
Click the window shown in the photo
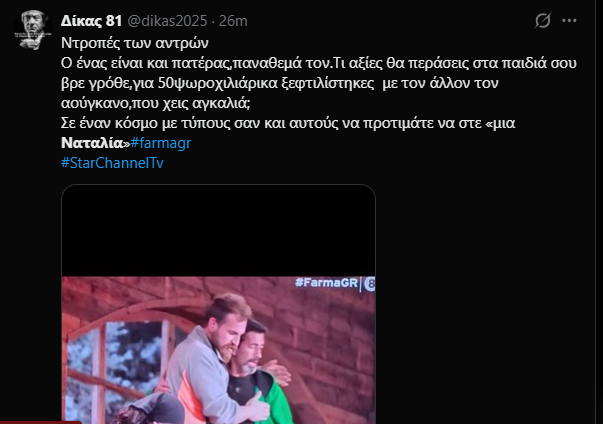tap(115, 365)
